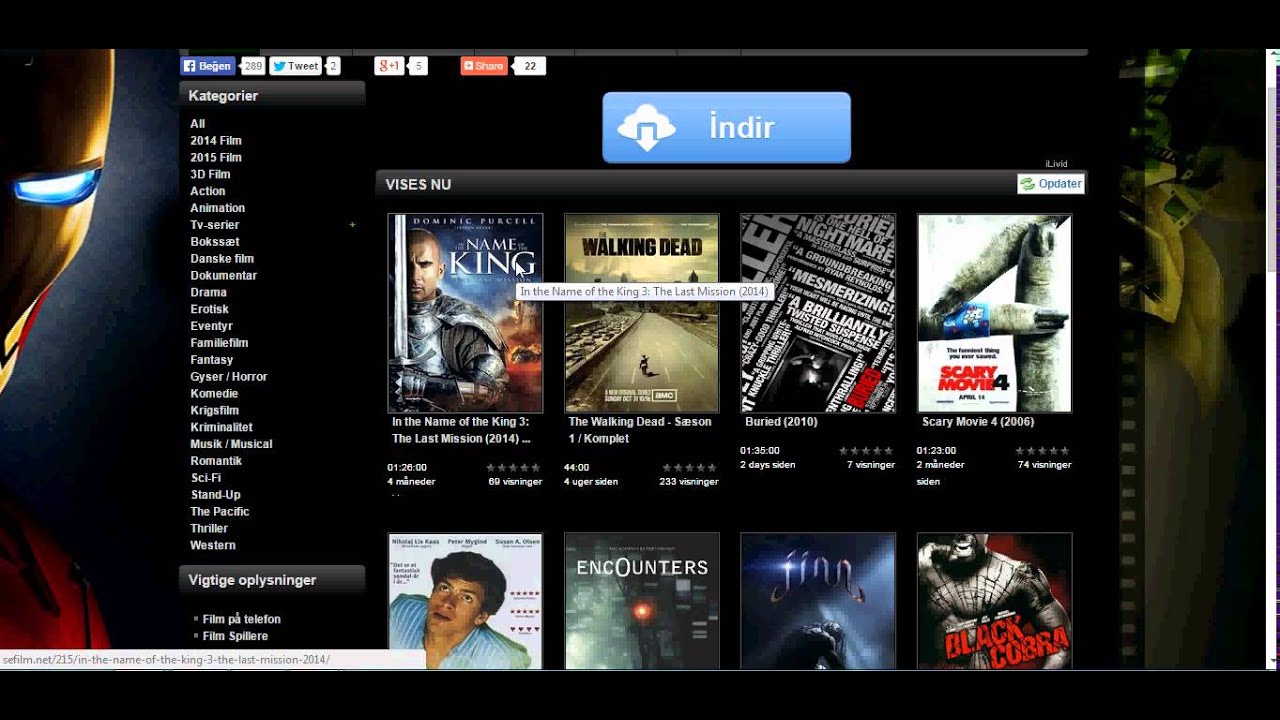
Task: Open the Familiefilm category
Action: (x=220, y=343)
